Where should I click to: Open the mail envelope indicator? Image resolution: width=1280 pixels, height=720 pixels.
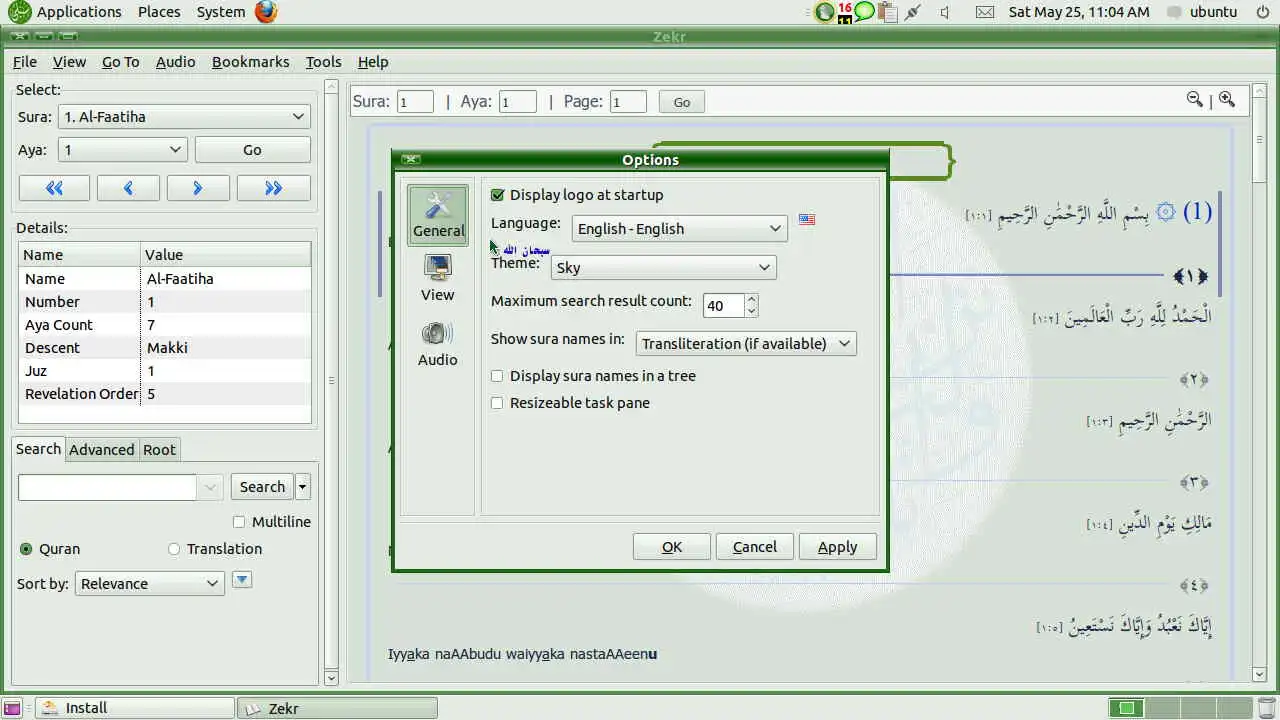(x=985, y=12)
